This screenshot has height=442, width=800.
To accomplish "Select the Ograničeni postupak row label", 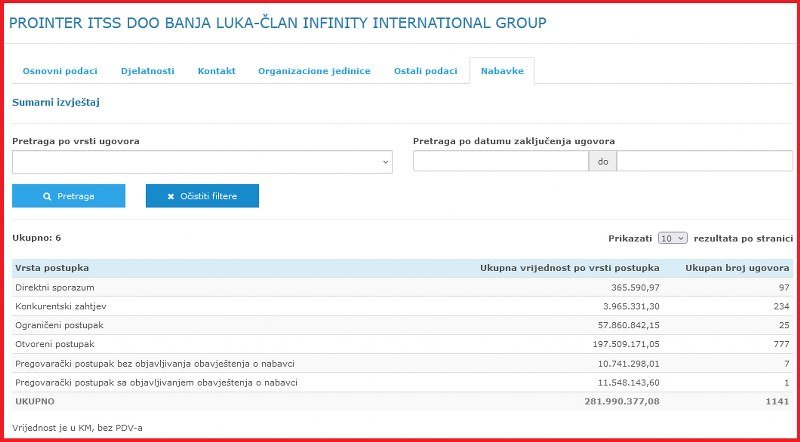I will point(59,325).
